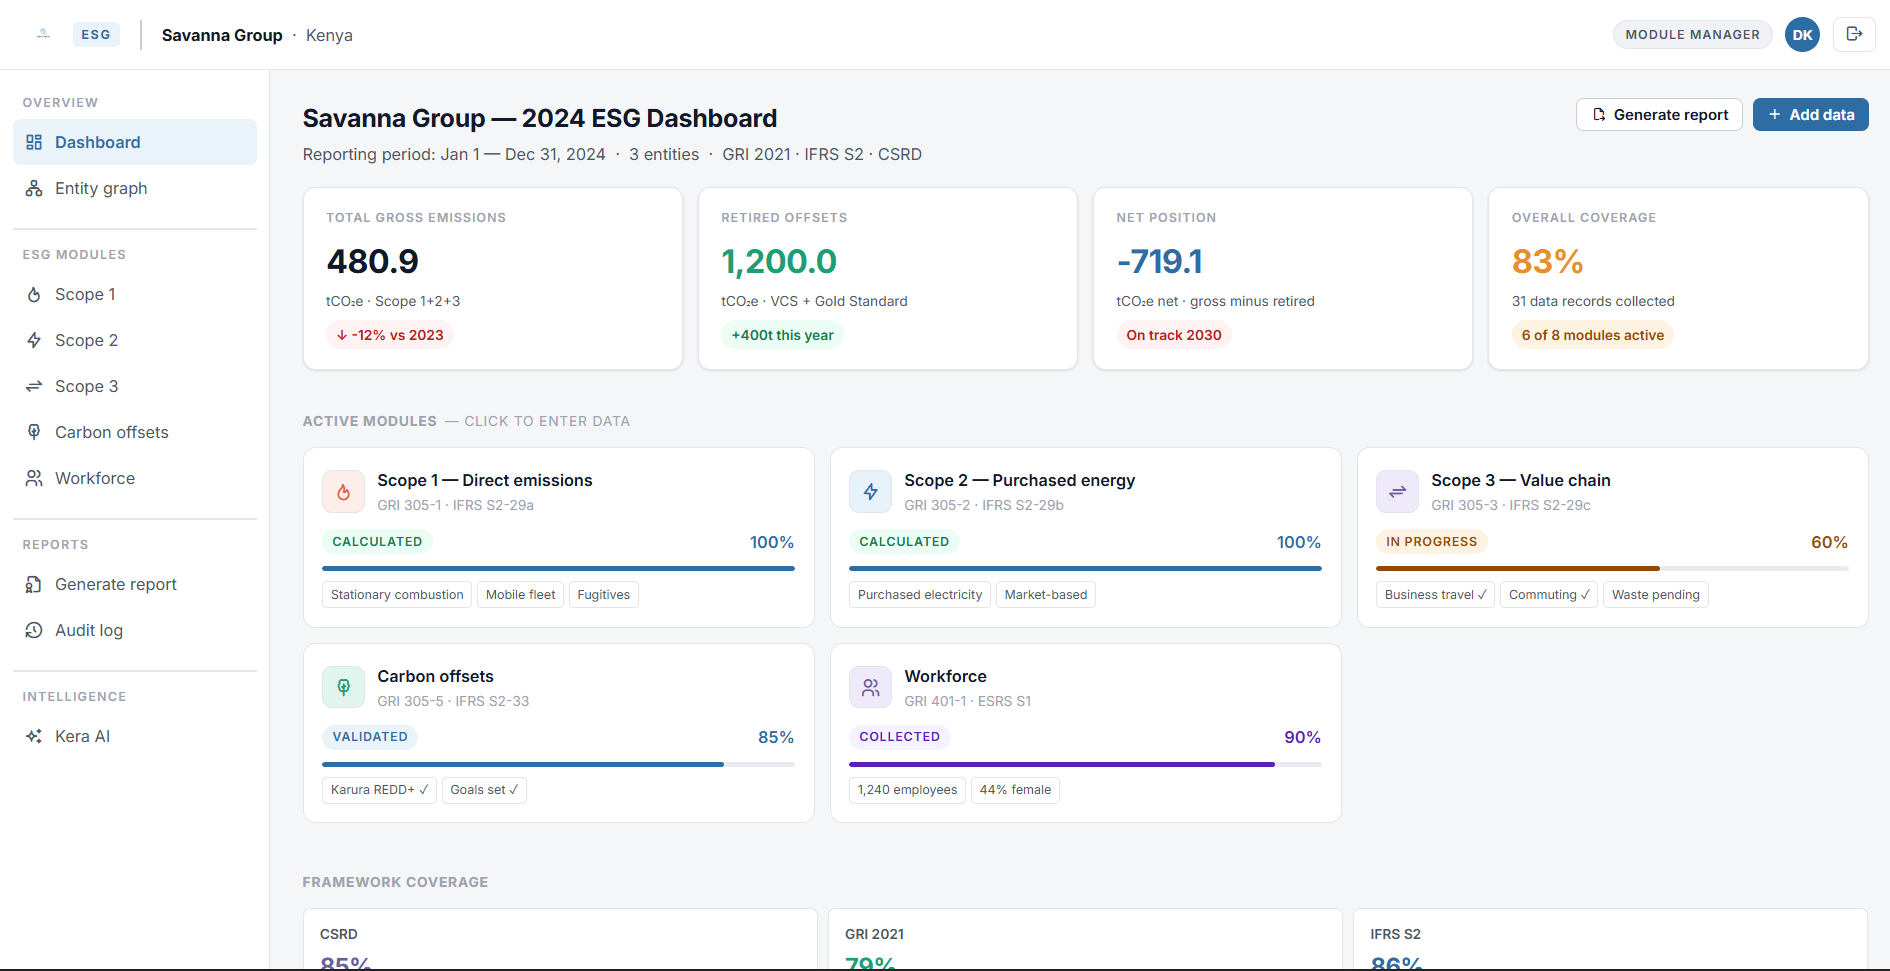Click the -12% vs 2023 badge
This screenshot has height=971, width=1890.
pos(390,335)
